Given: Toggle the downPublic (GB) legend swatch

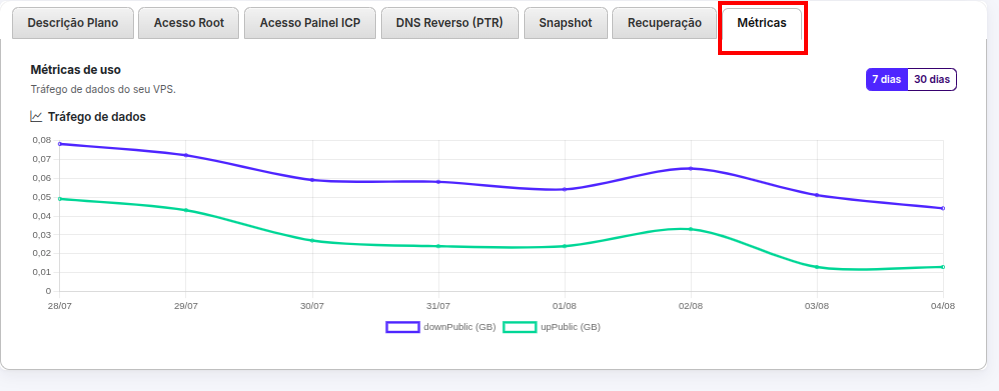Looking at the screenshot, I should tap(403, 327).
